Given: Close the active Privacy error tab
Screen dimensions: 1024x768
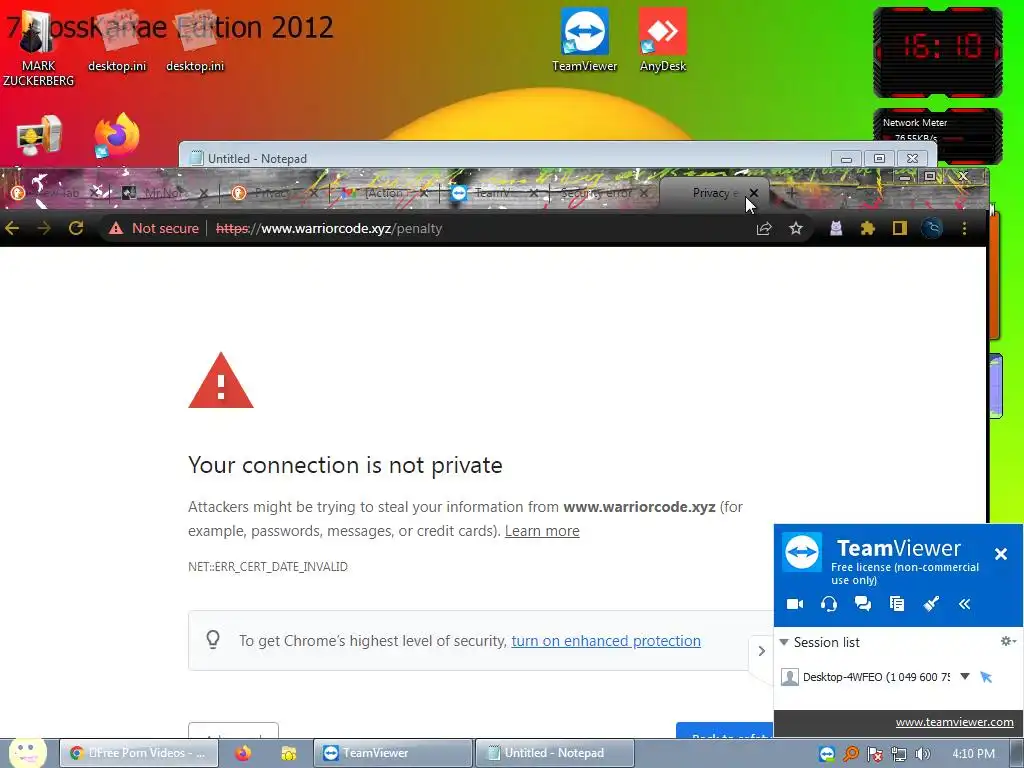Looking at the screenshot, I should (x=754, y=193).
